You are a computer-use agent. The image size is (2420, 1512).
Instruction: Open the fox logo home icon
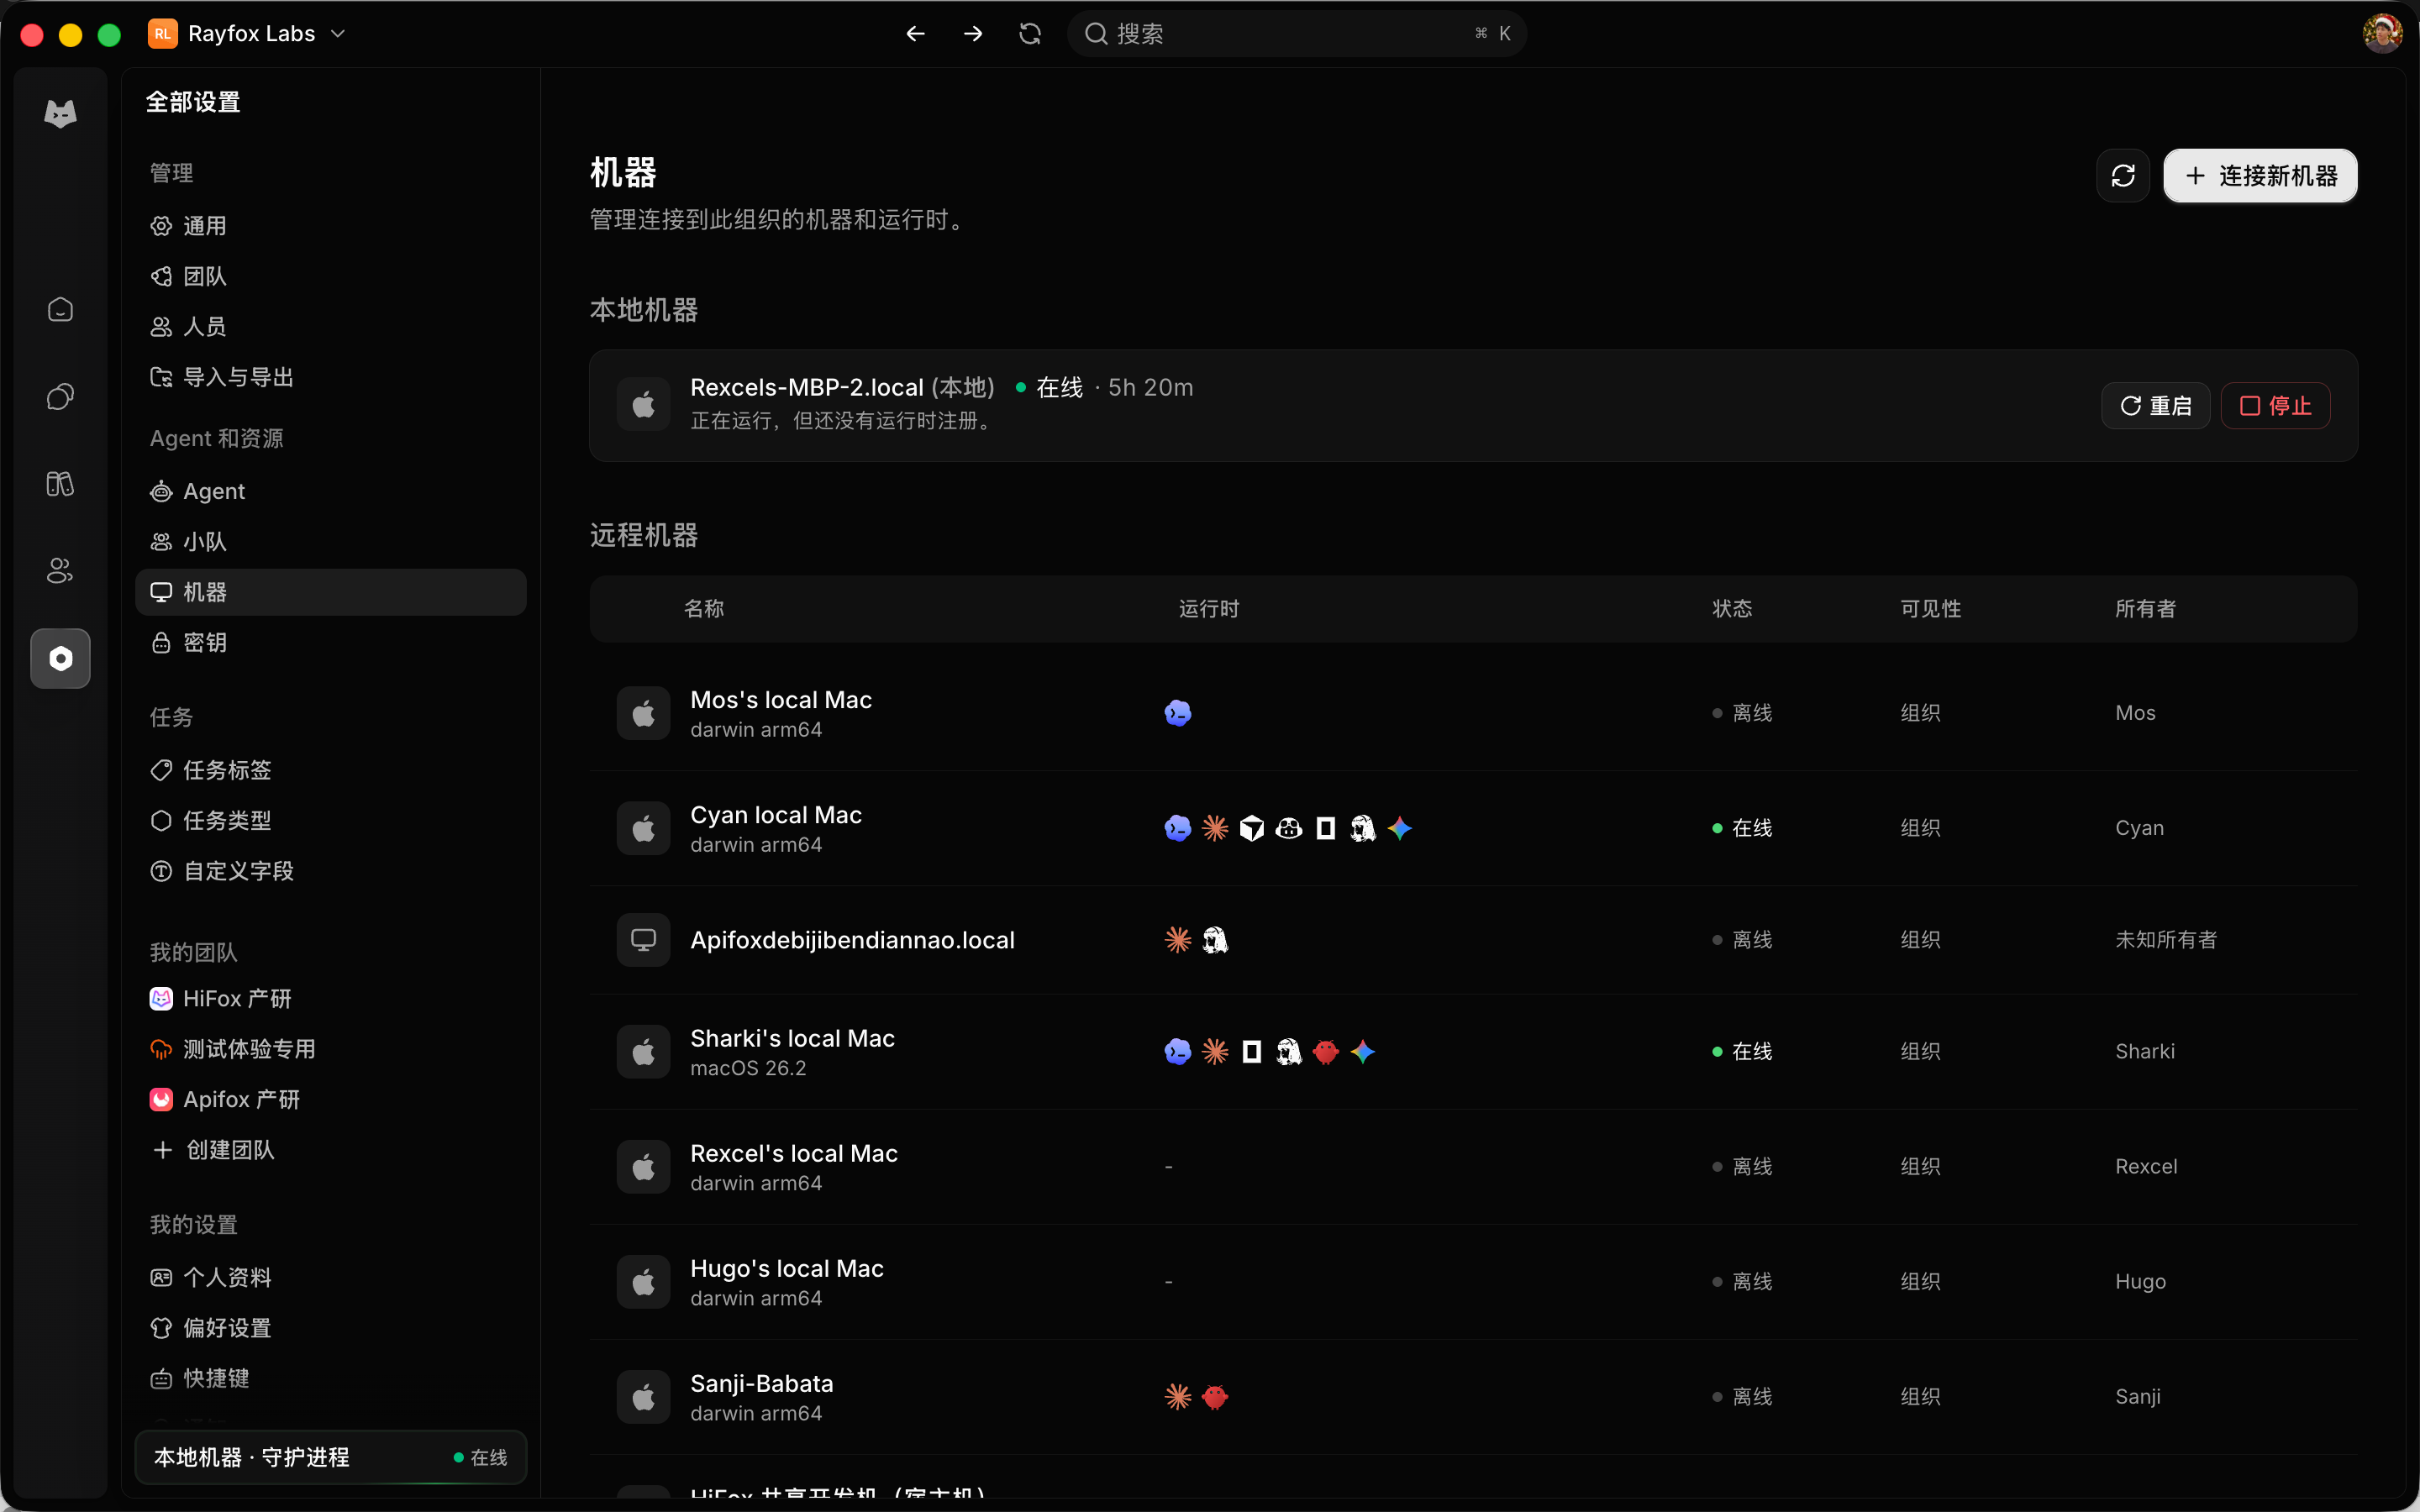[x=60, y=113]
